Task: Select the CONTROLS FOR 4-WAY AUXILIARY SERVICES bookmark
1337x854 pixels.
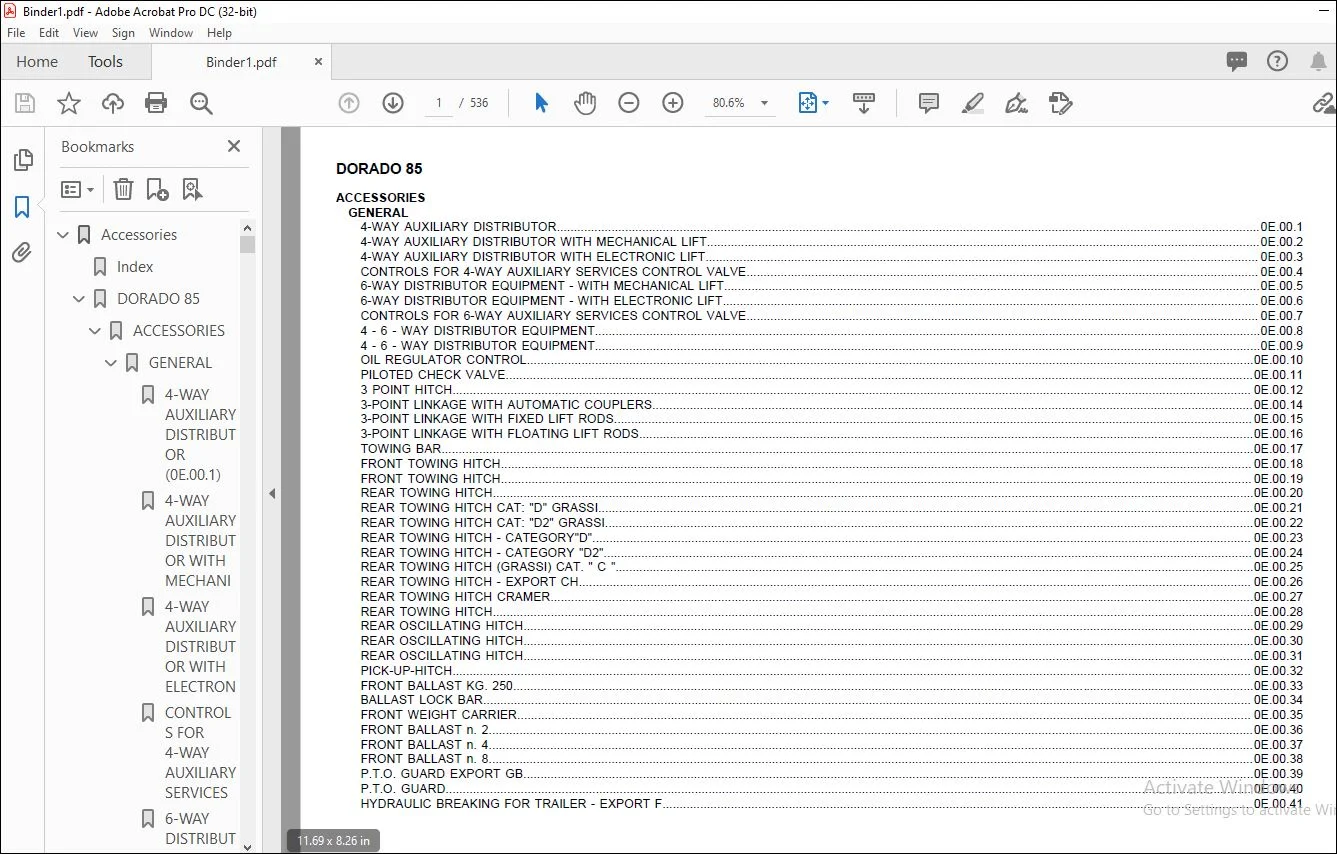Action: [x=201, y=753]
